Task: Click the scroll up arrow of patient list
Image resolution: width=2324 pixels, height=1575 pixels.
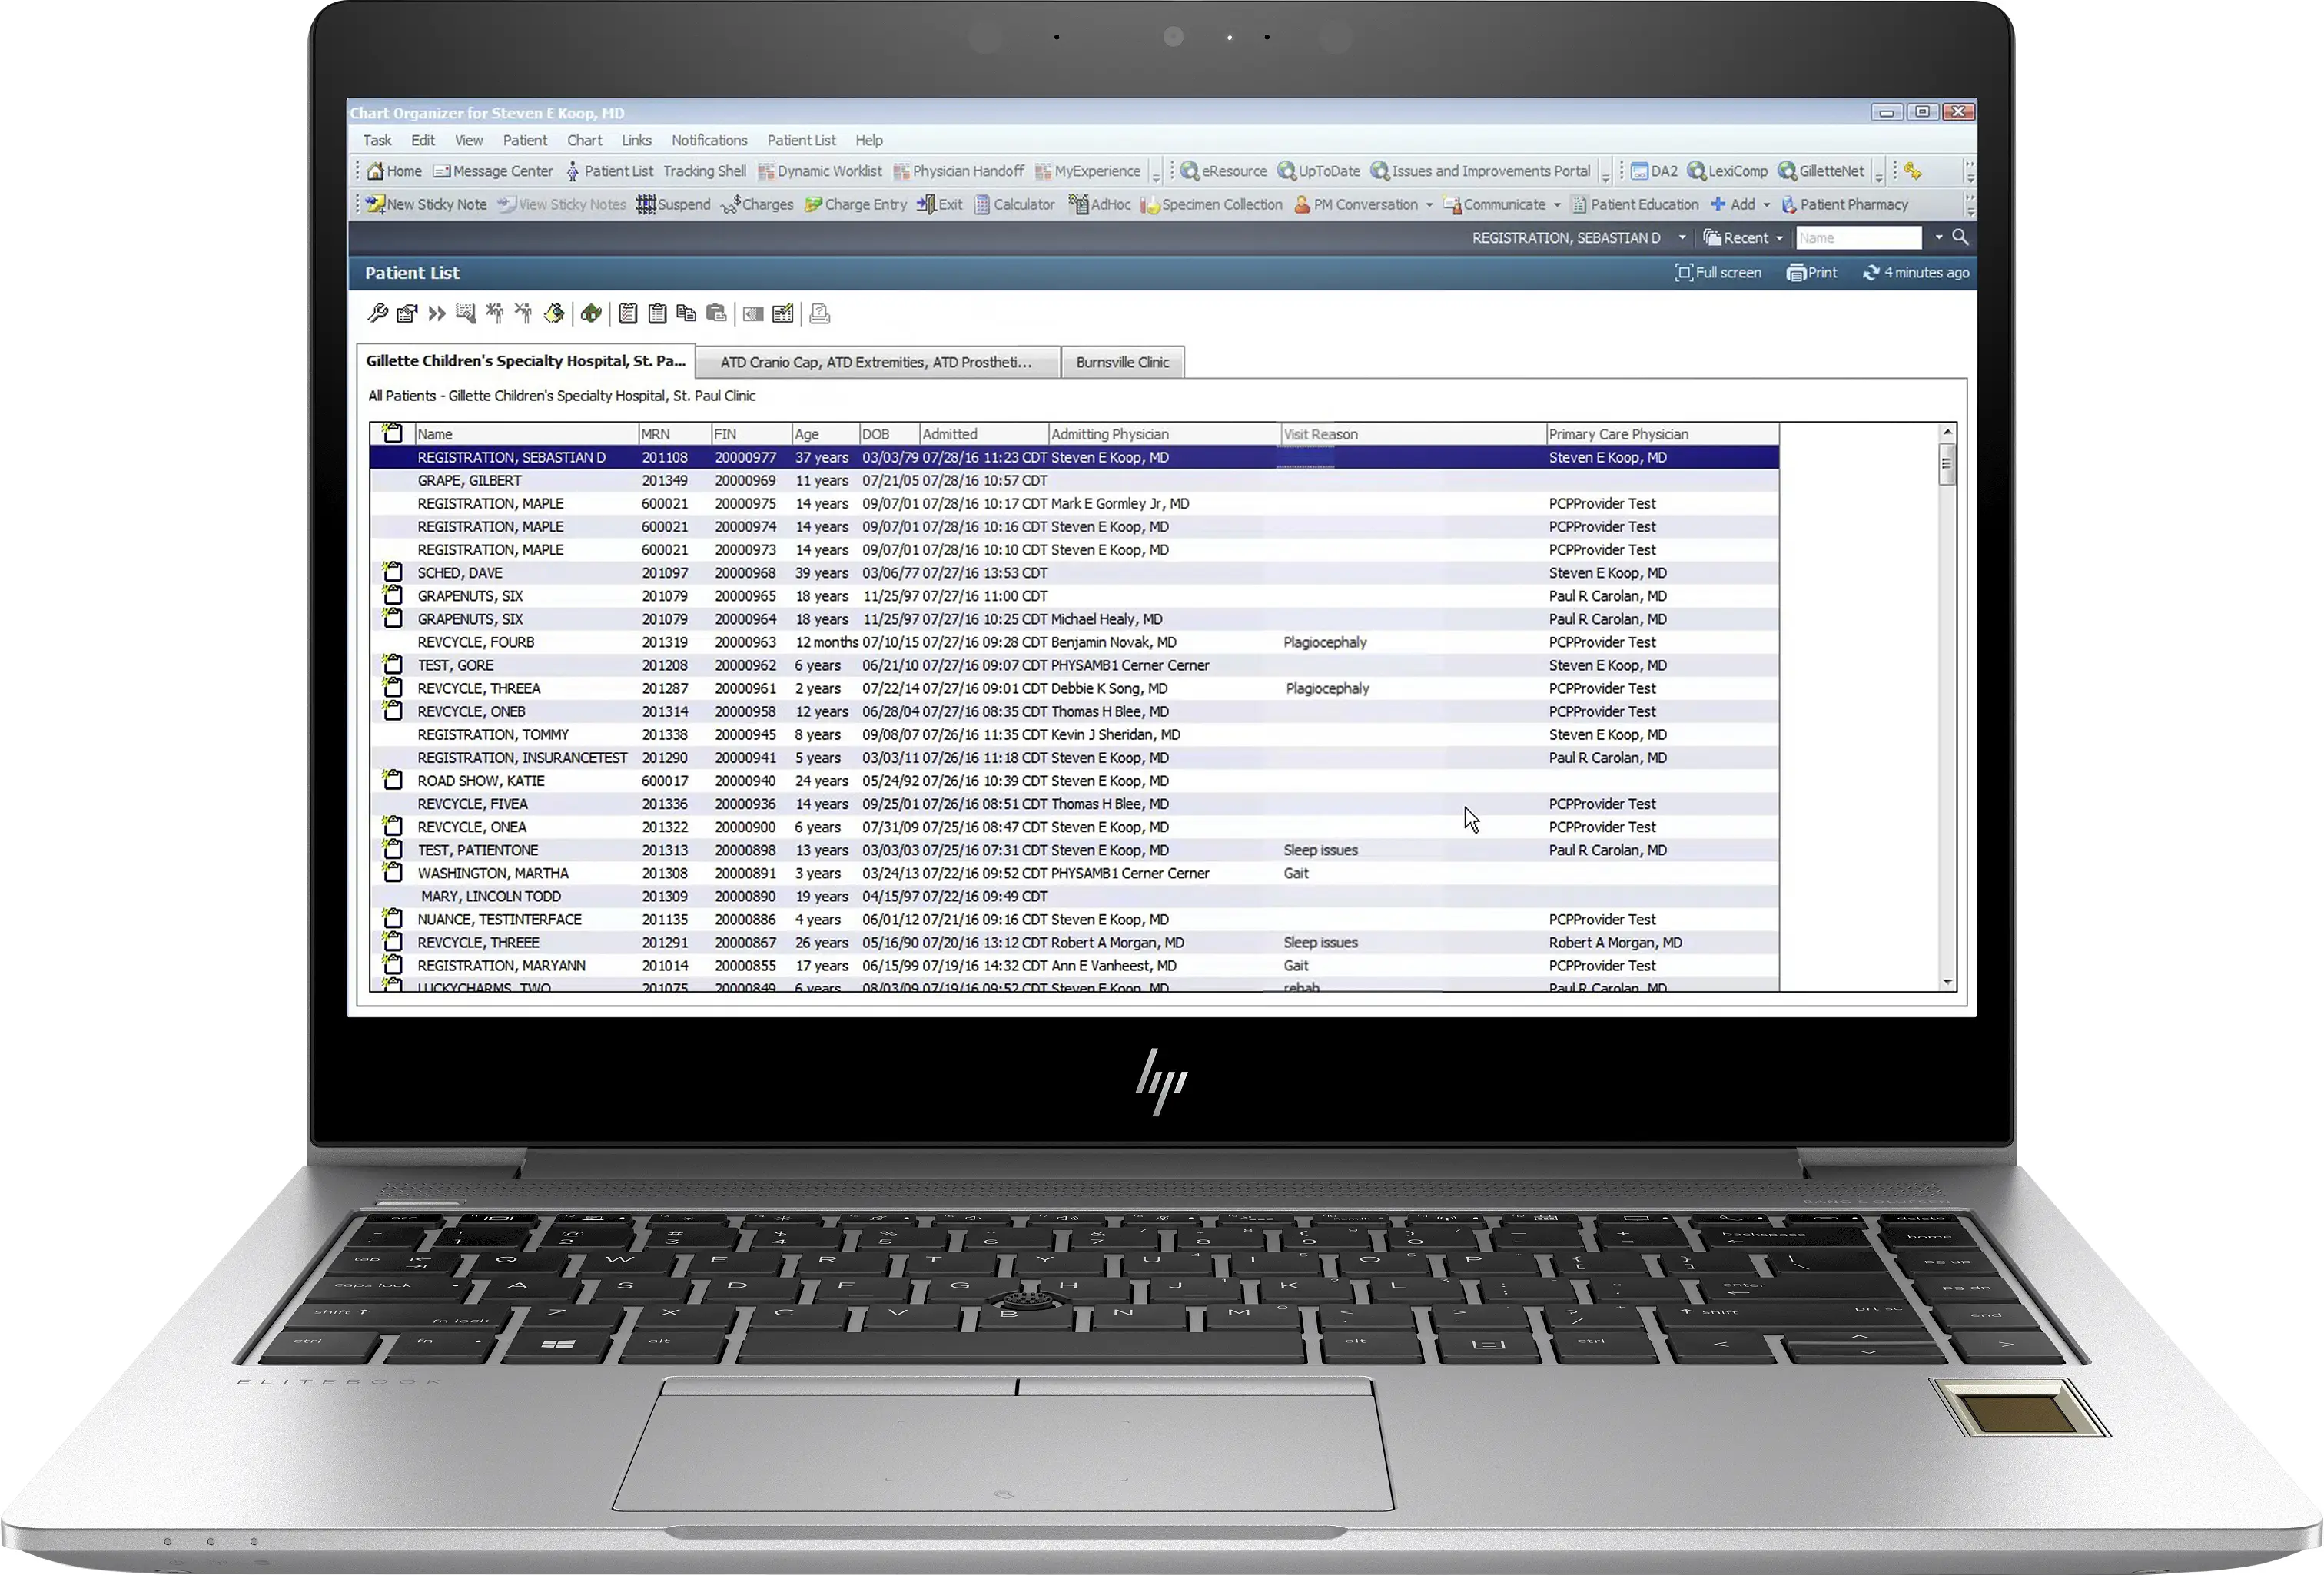Action: click(1947, 432)
